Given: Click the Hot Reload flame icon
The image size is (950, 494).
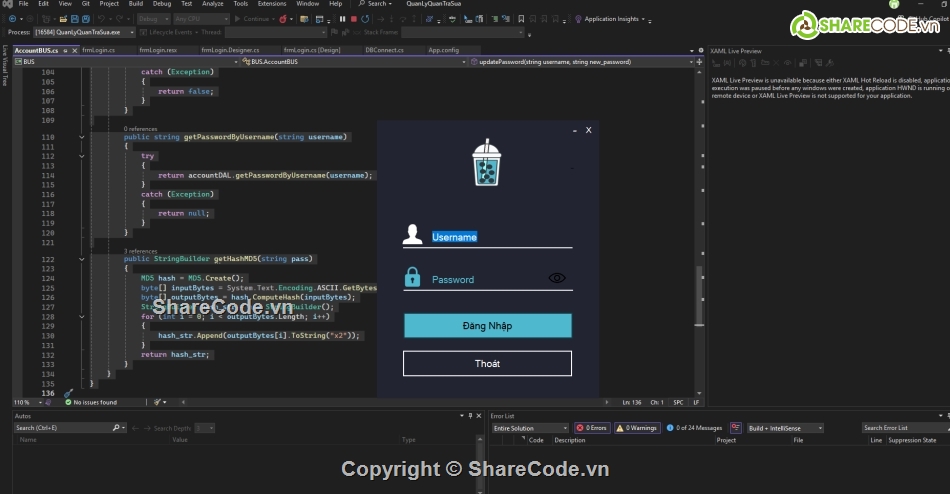Looking at the screenshot, I should tap(285, 18).
